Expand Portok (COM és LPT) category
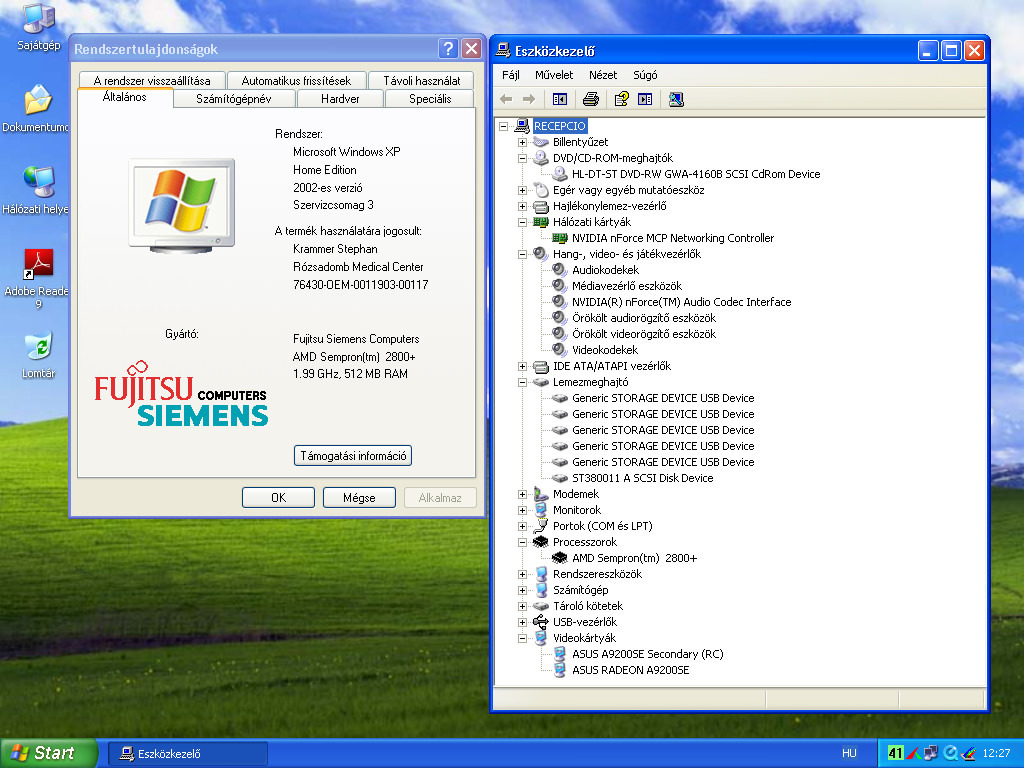Viewport: 1024px width, 768px height. click(522, 526)
